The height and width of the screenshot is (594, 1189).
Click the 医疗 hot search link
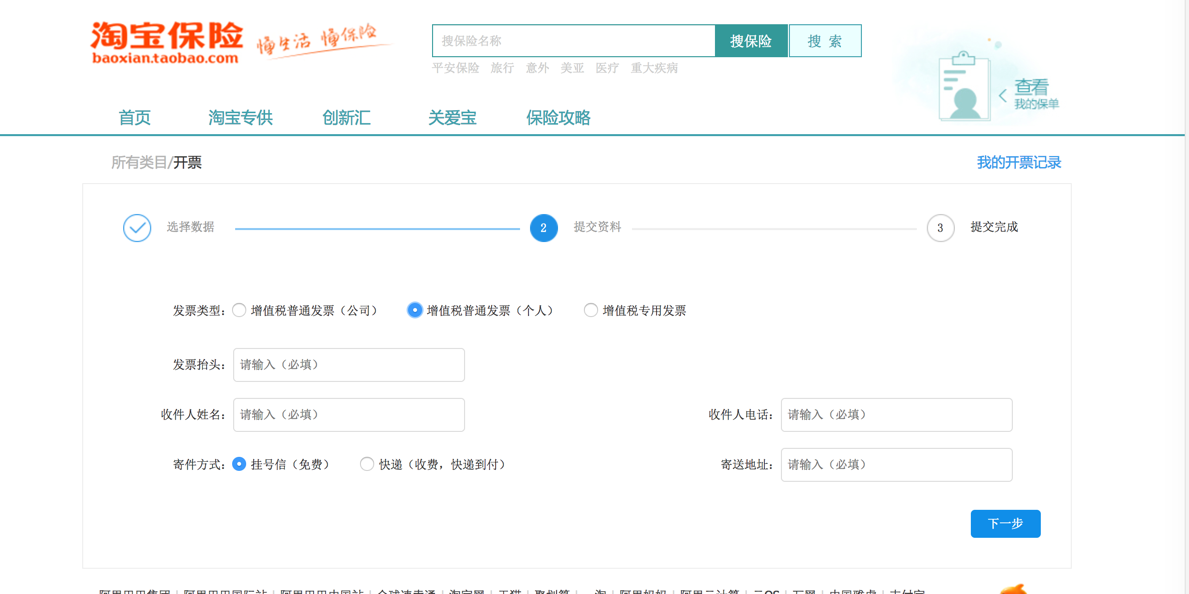coord(607,68)
